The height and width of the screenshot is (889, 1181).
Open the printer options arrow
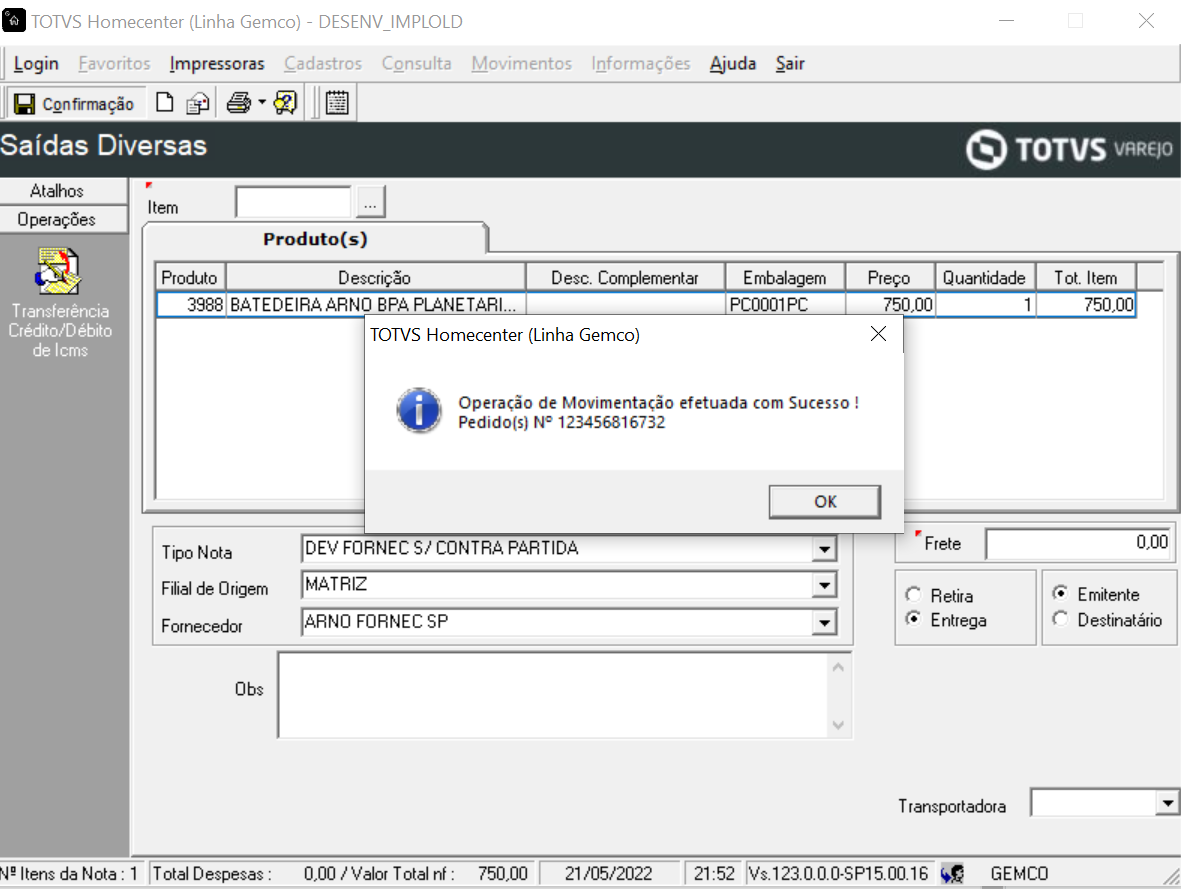pos(261,102)
